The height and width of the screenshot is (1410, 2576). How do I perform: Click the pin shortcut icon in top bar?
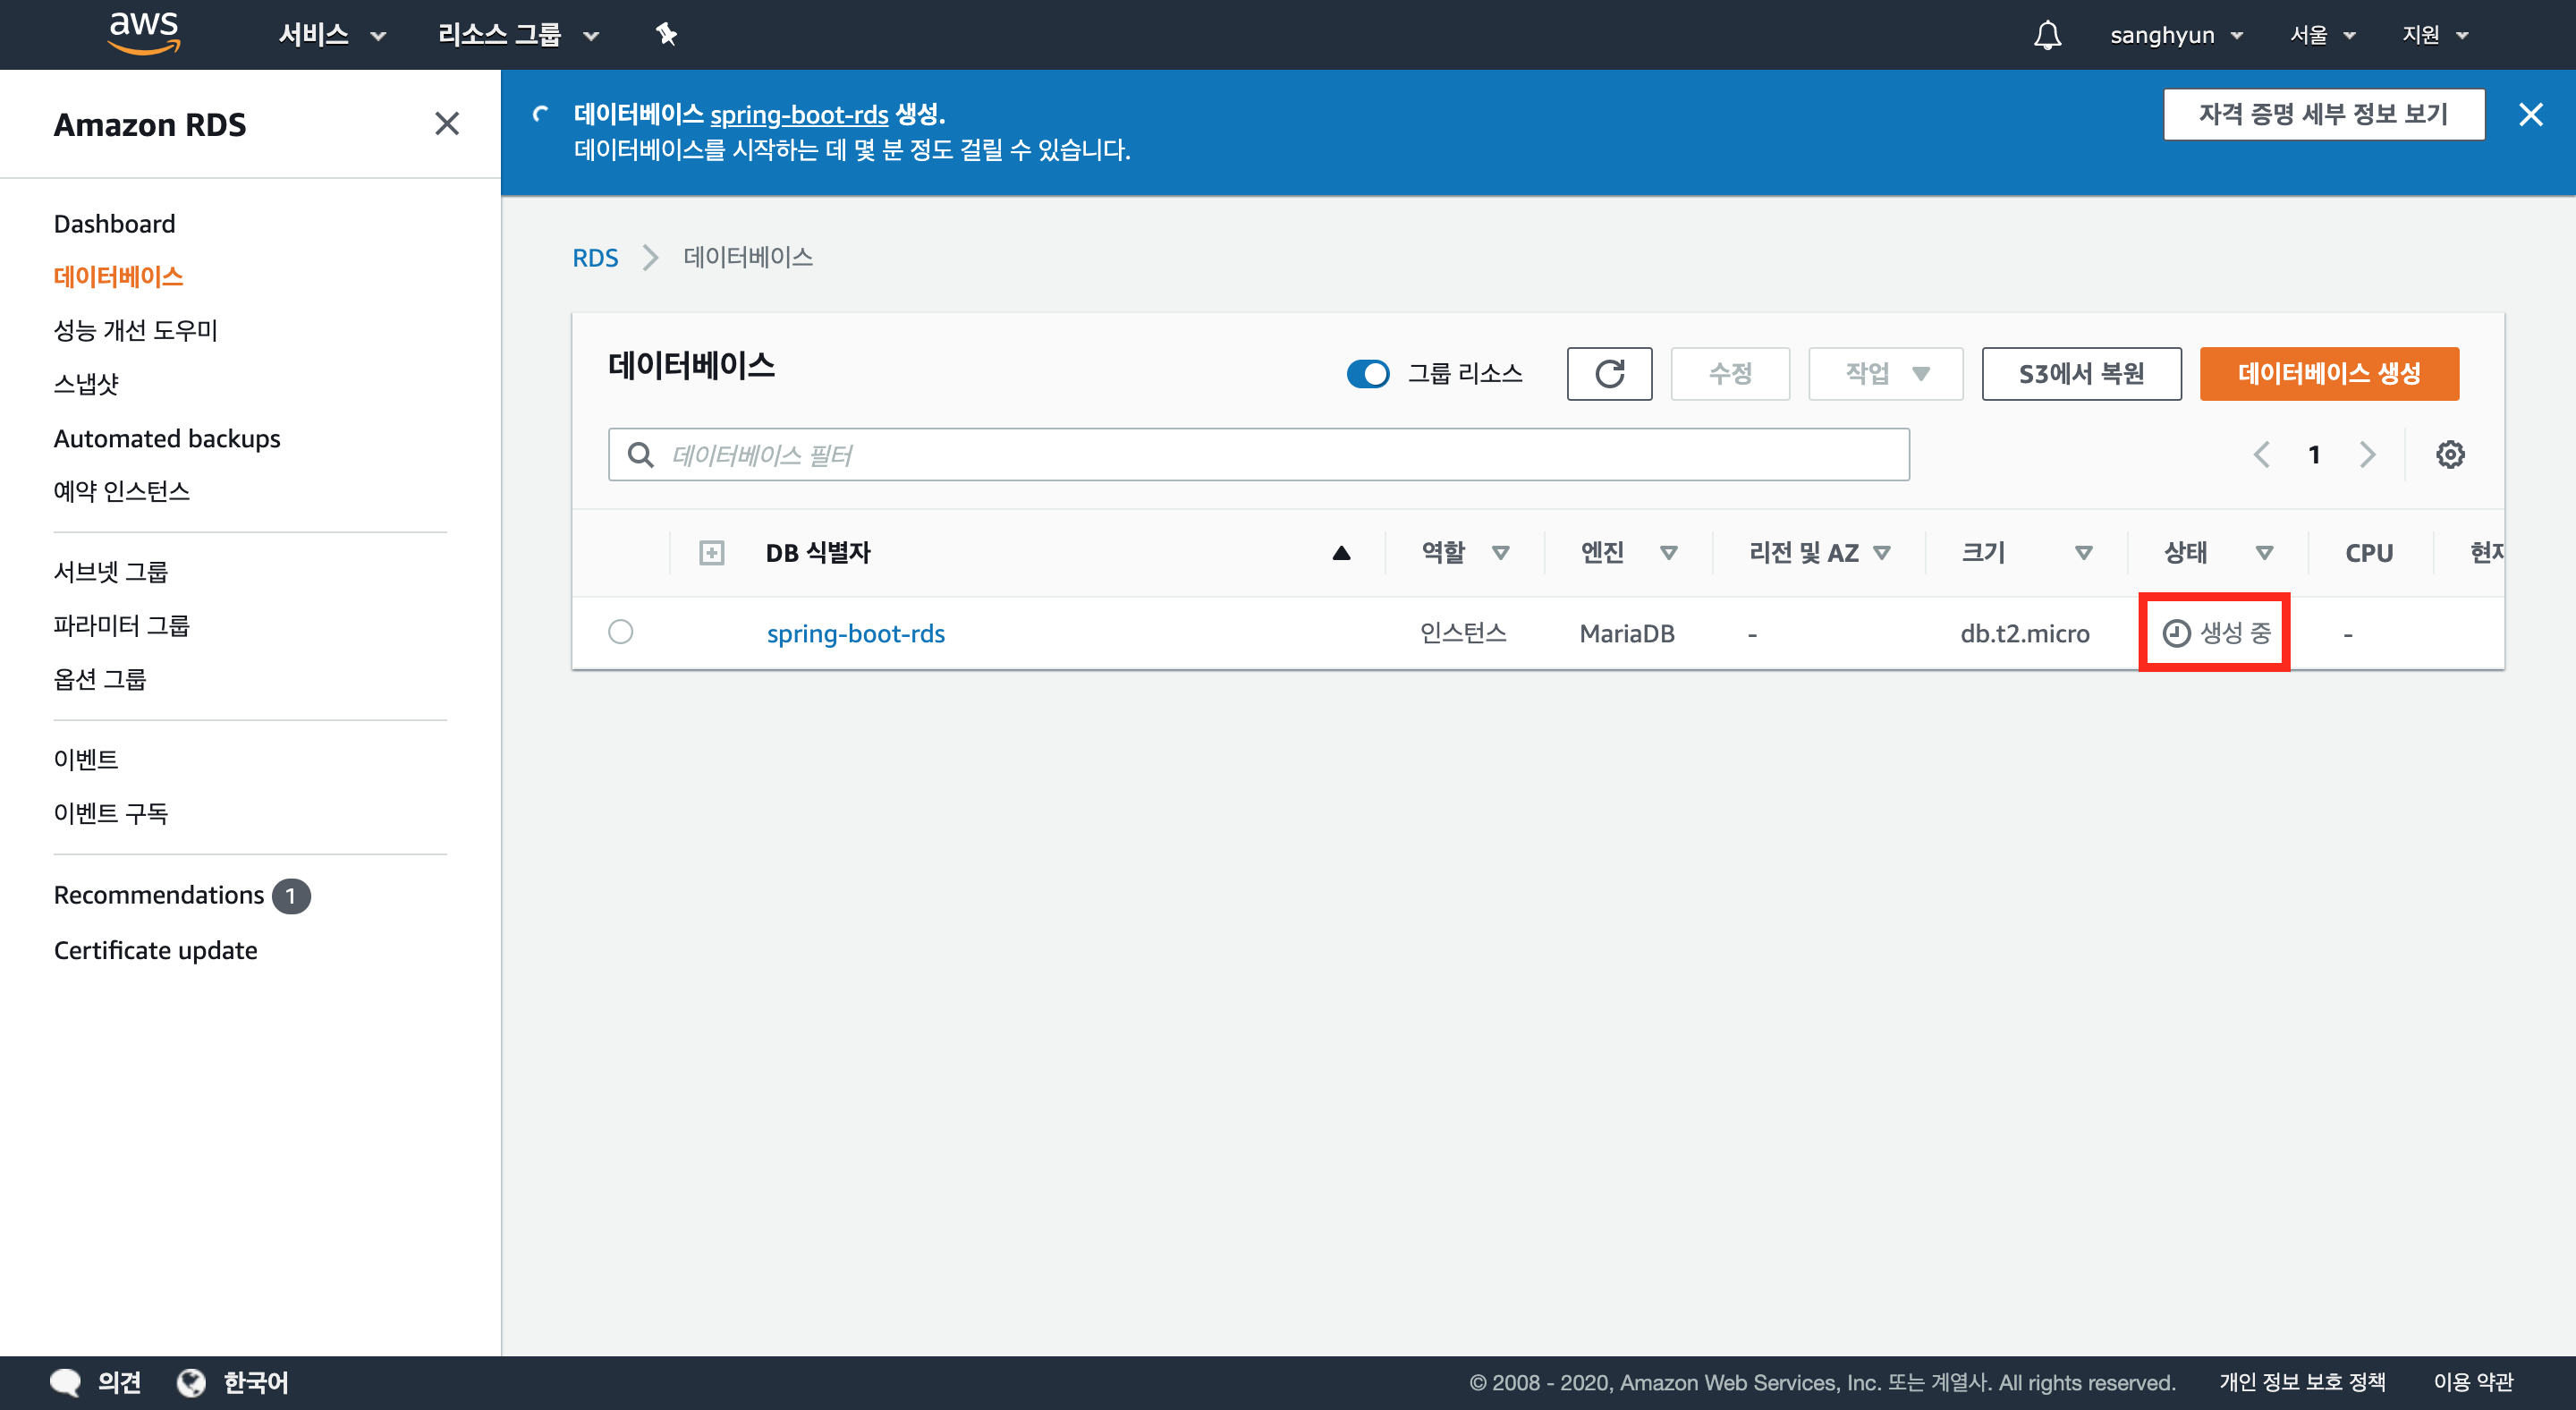tap(666, 35)
